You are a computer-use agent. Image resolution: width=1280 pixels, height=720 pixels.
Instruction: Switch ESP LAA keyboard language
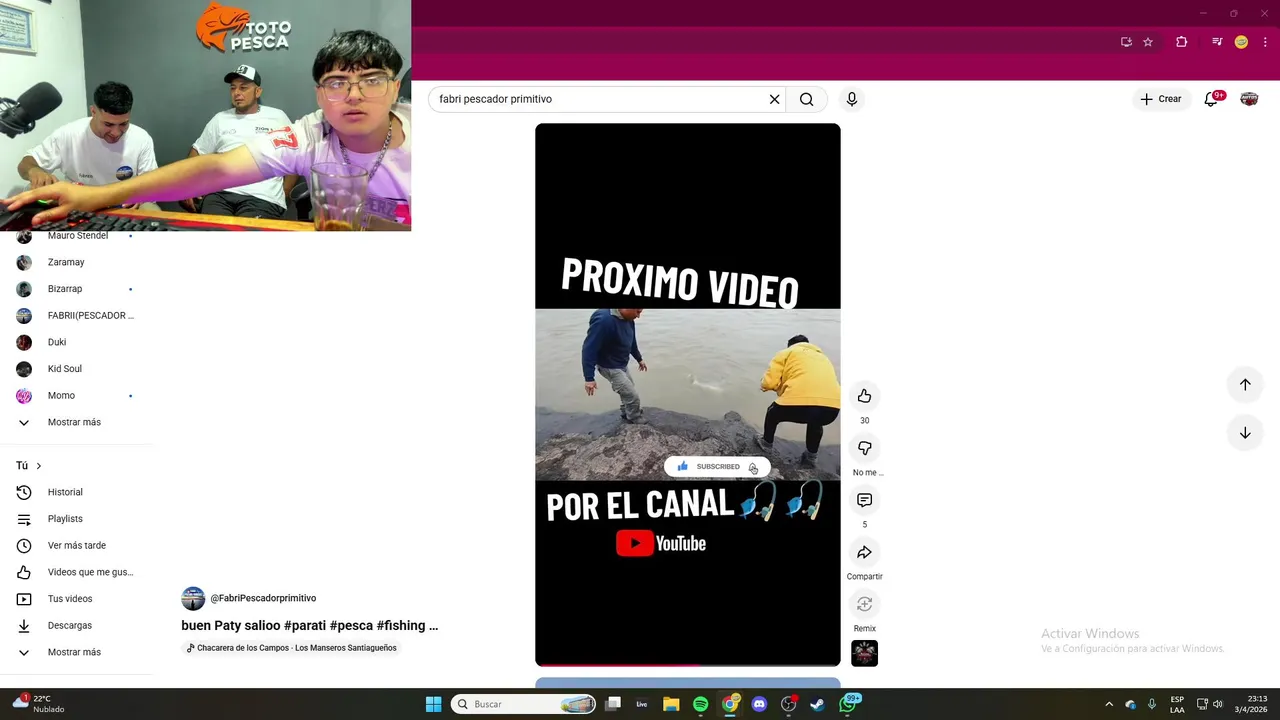pyautogui.click(x=1177, y=704)
